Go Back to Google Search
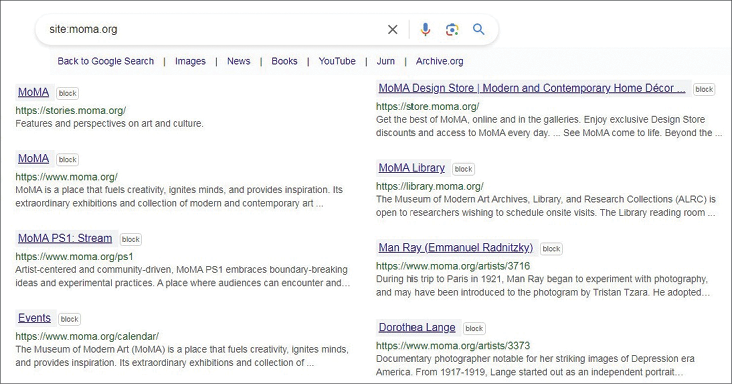This screenshot has height=384, width=732. pos(106,61)
